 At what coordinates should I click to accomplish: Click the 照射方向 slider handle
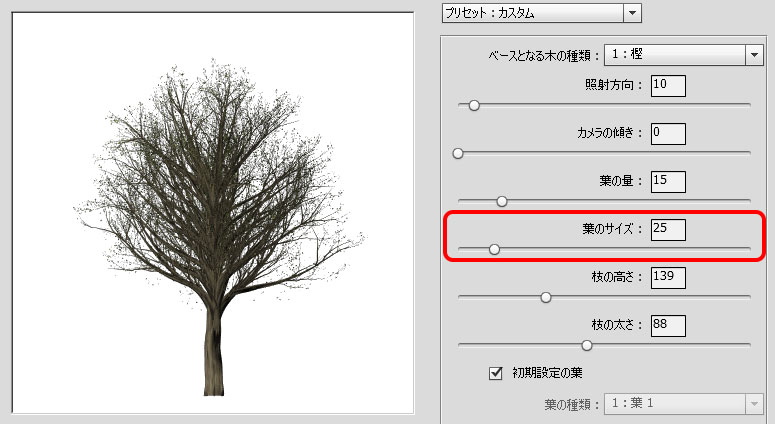474,105
